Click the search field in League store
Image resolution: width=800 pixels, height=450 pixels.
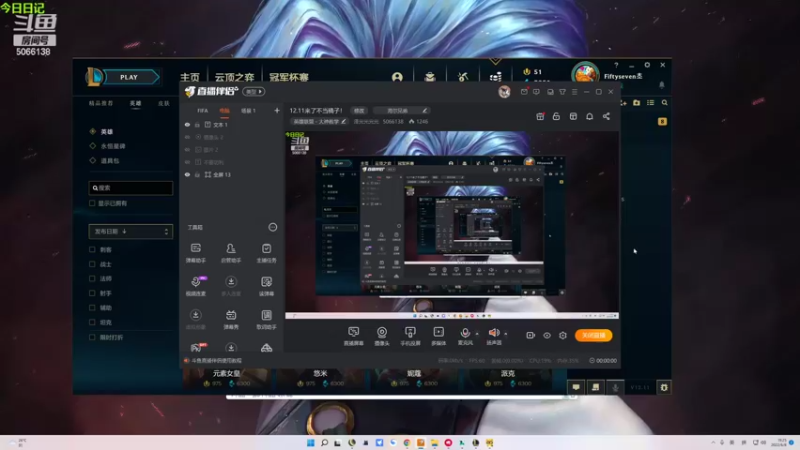click(x=131, y=188)
